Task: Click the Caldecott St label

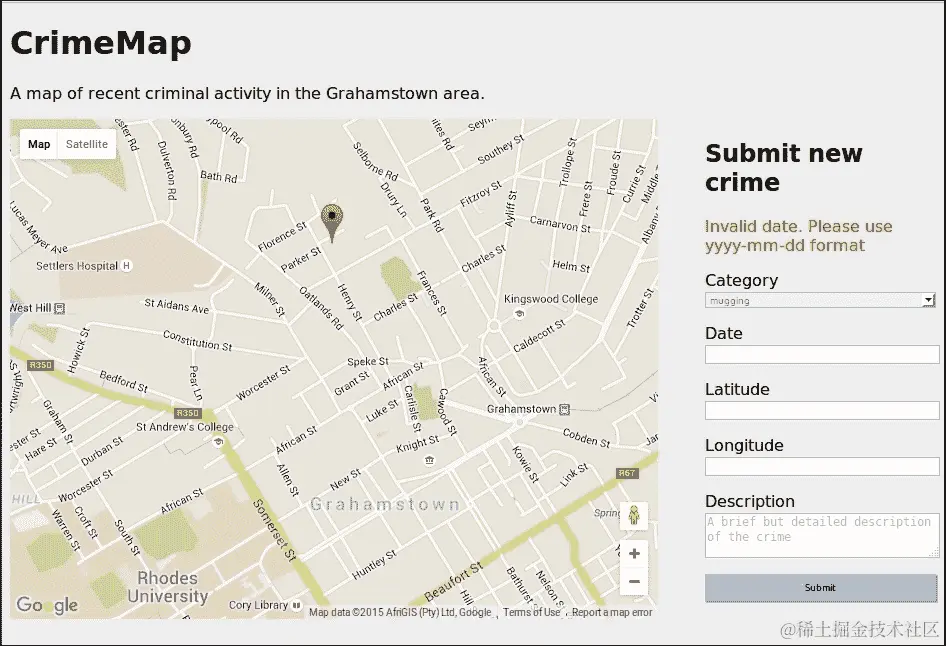Action: [539, 336]
